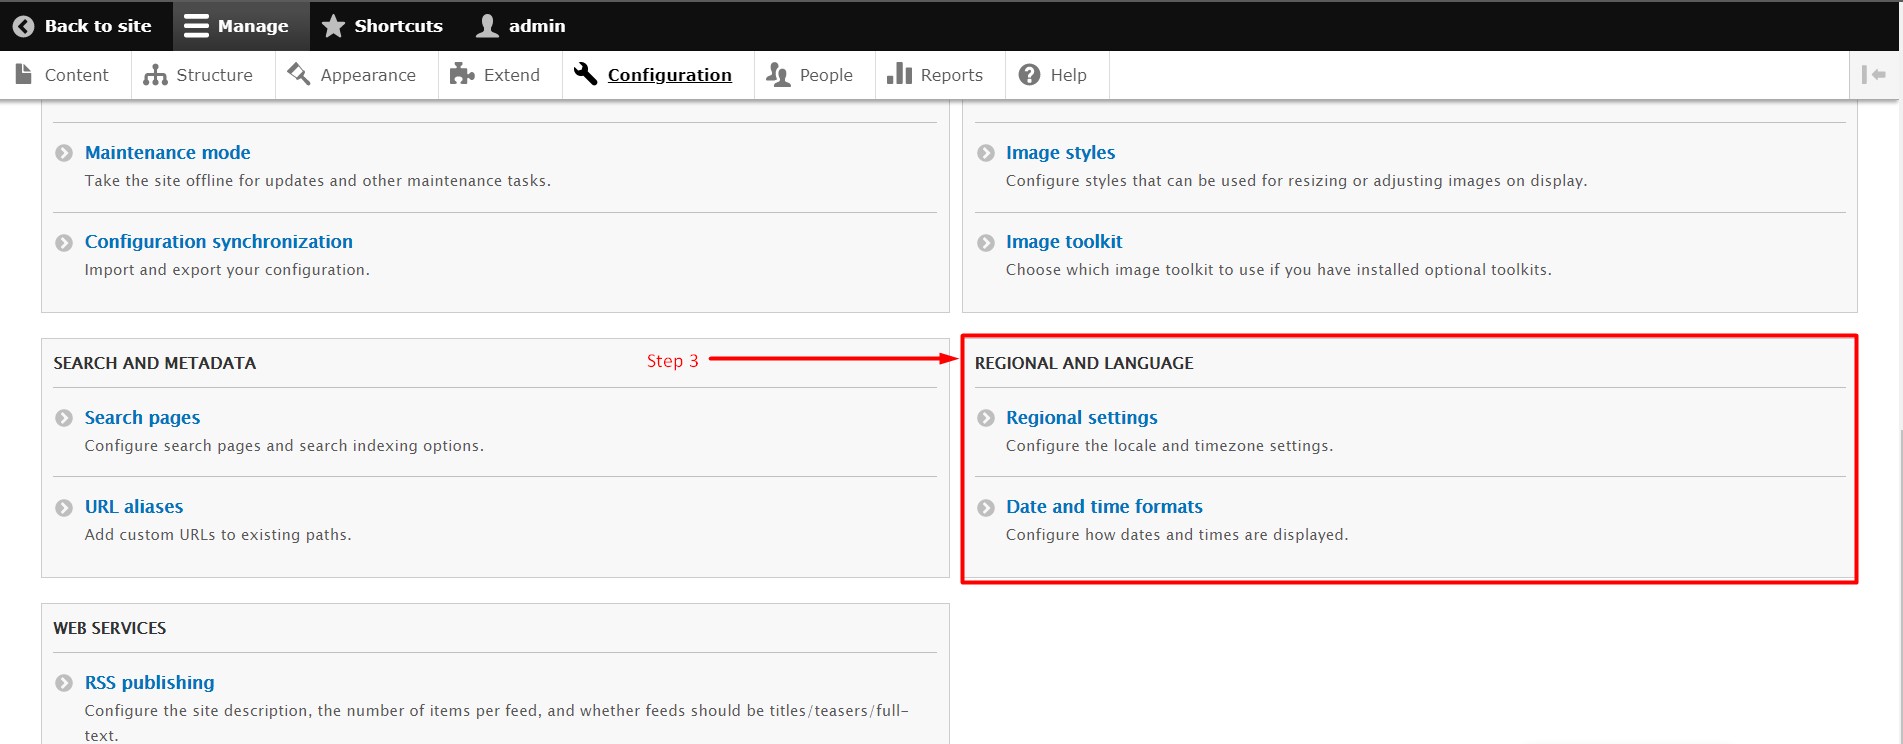Open the Regional settings link

[1082, 418]
